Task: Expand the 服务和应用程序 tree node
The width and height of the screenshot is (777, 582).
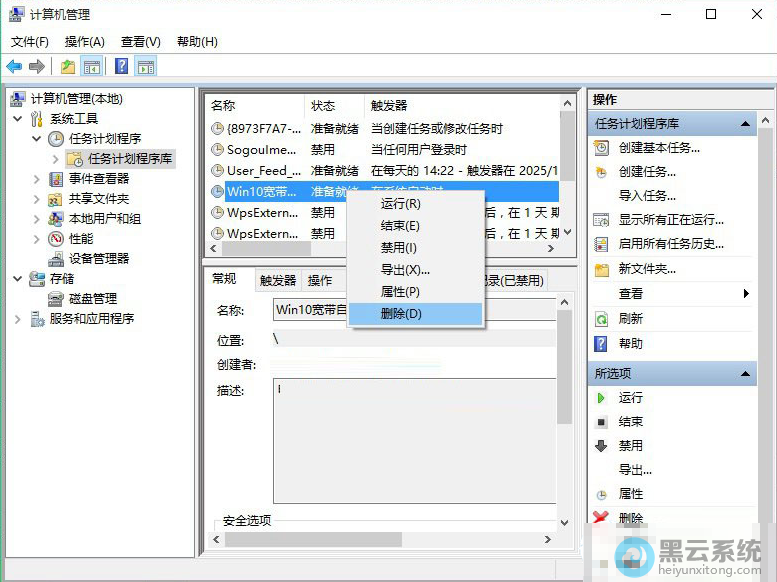Action: pos(18,319)
